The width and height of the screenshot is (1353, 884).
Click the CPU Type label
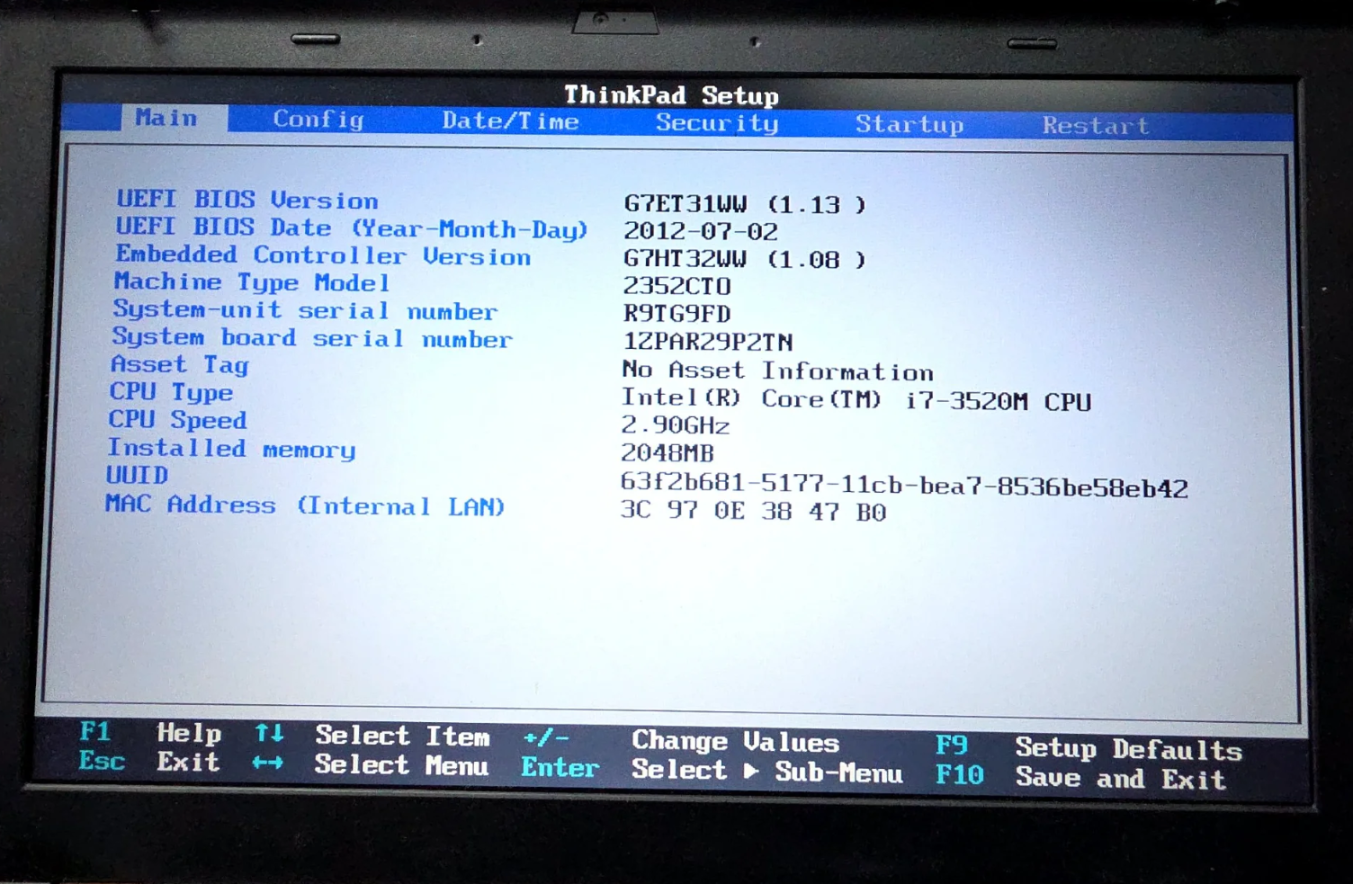(x=171, y=393)
